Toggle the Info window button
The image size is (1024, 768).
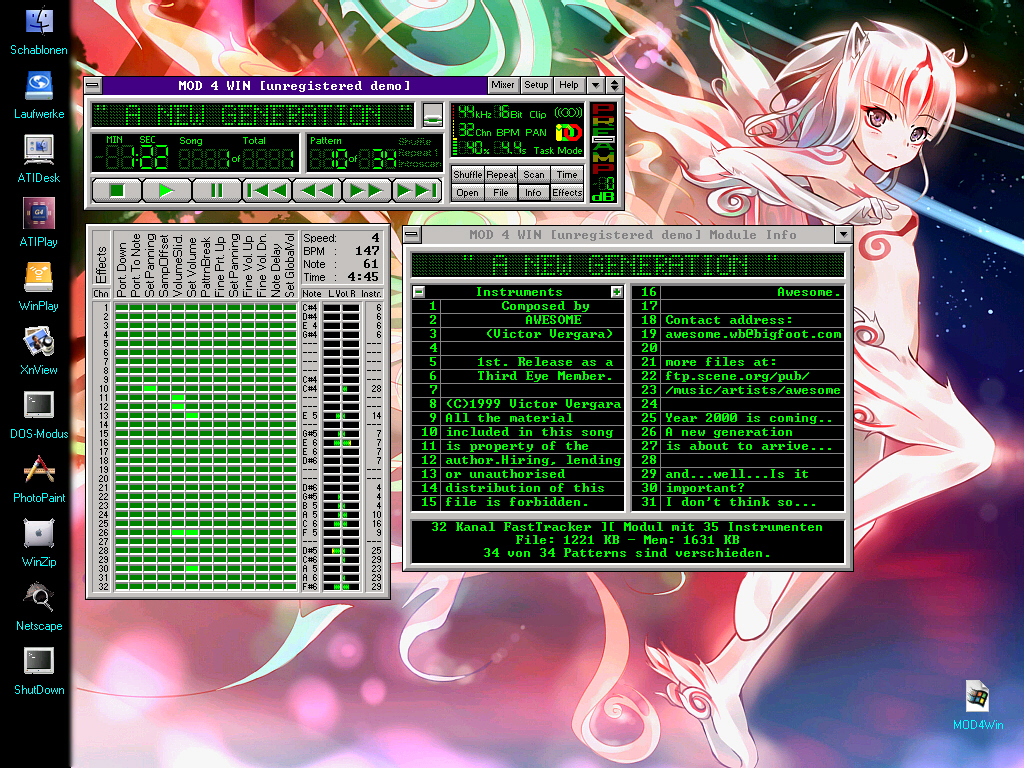534,193
